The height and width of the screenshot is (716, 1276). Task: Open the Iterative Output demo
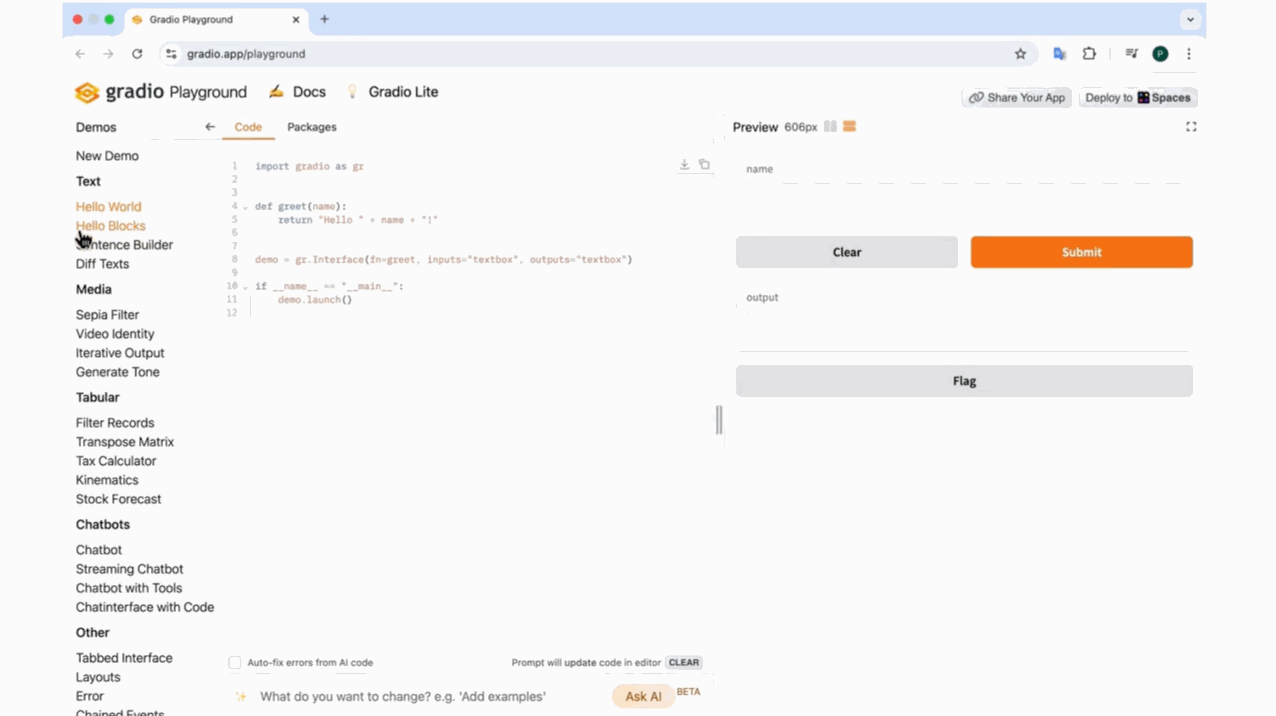(120, 353)
